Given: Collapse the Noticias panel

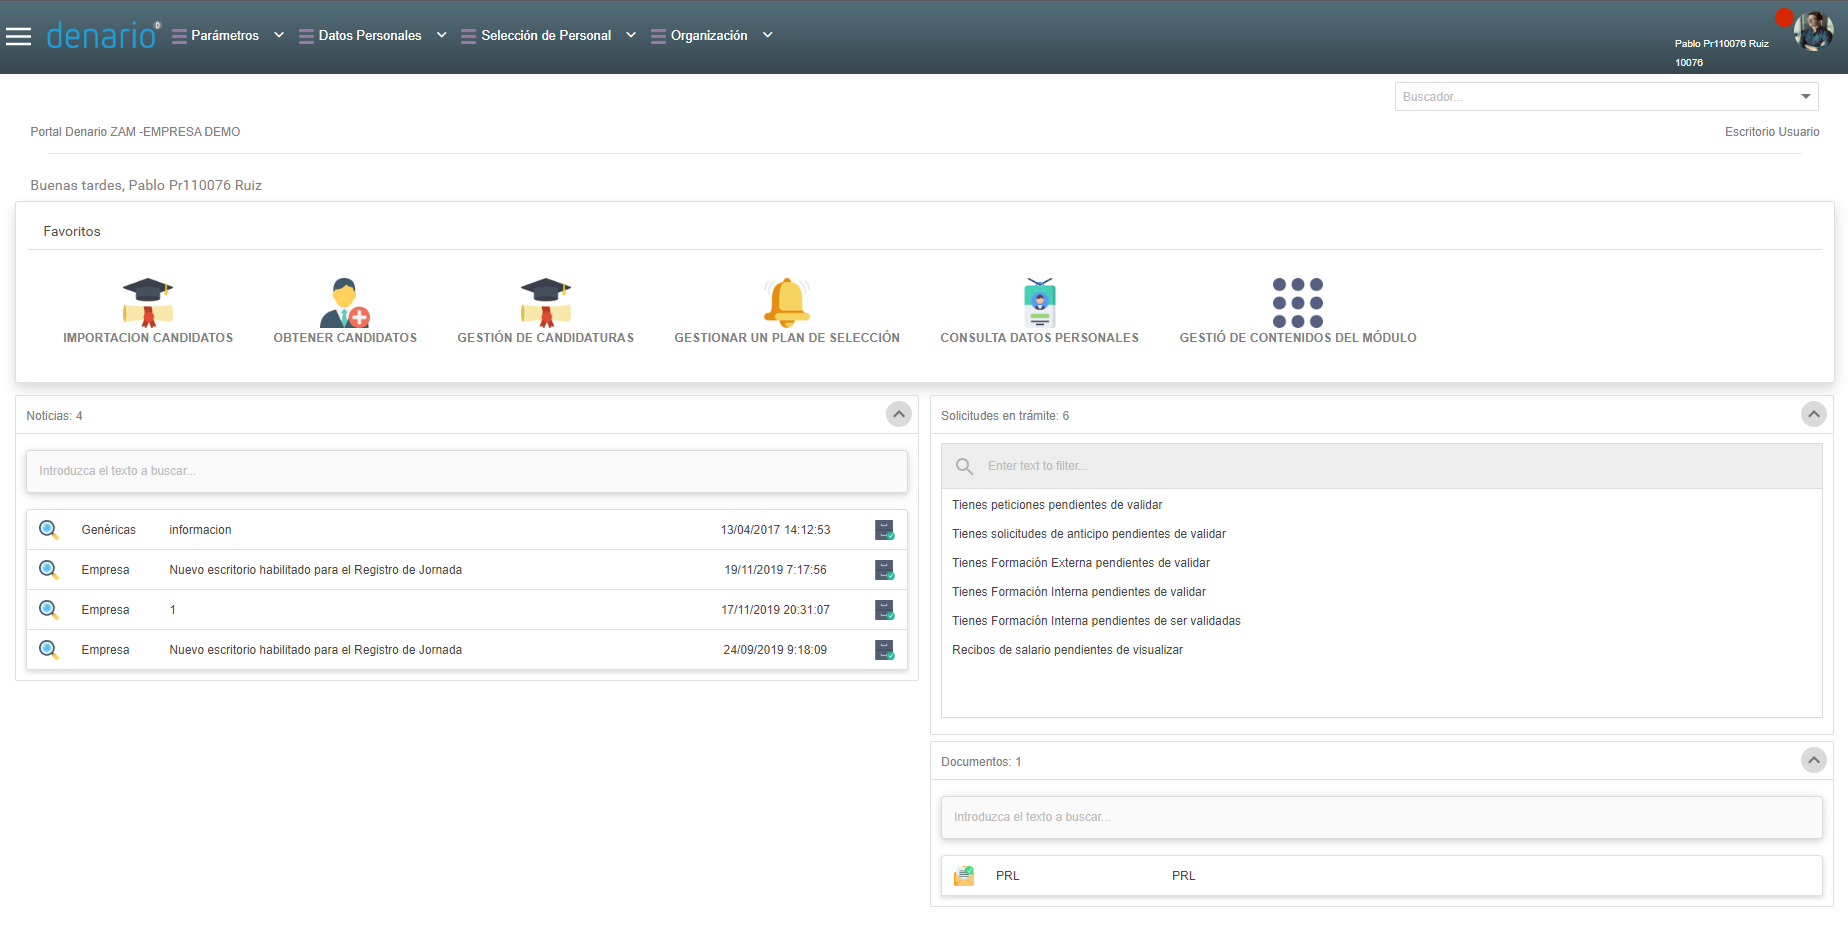Looking at the screenshot, I should [899, 414].
